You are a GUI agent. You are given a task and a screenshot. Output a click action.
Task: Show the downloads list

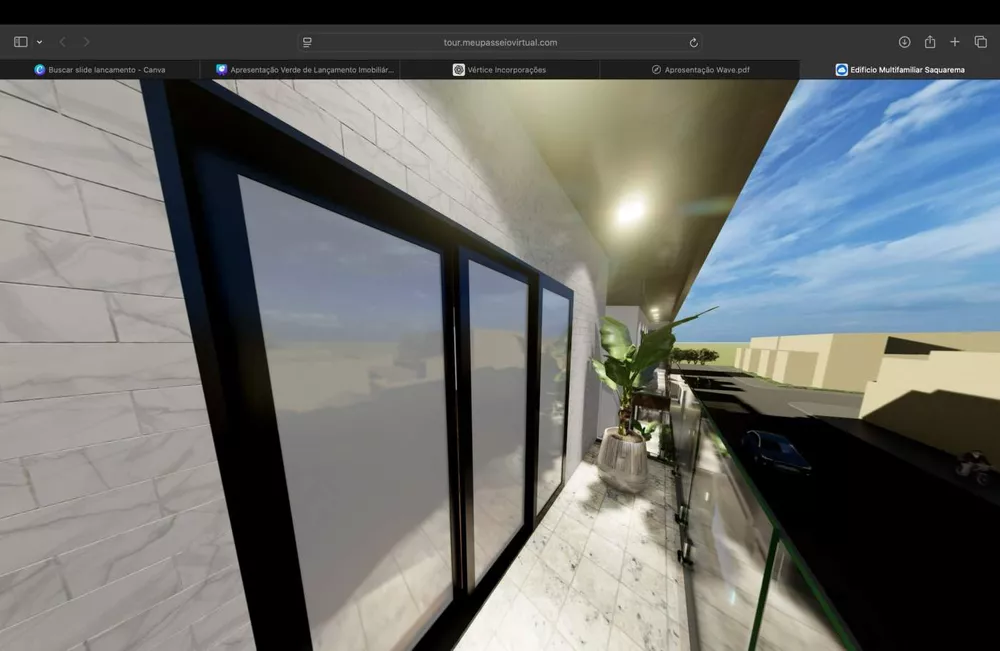[904, 42]
